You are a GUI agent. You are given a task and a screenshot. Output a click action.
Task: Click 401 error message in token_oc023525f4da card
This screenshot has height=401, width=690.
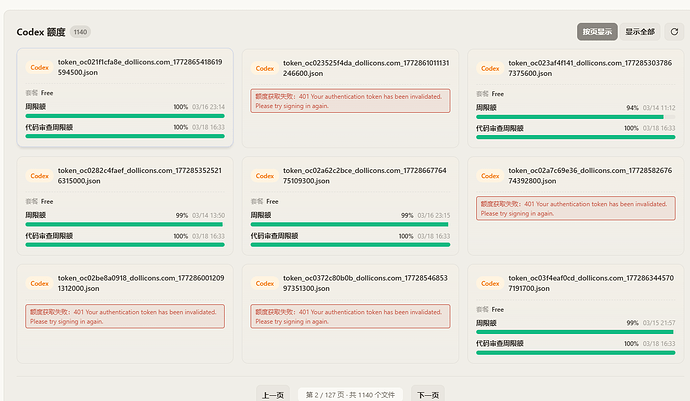click(x=350, y=101)
